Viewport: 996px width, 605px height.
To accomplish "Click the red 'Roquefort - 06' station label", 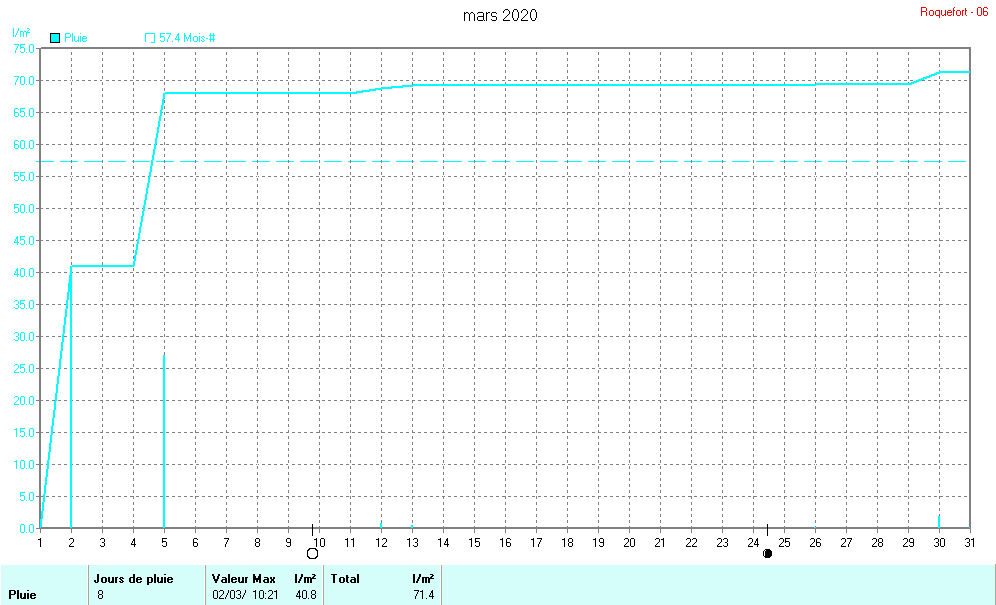I will (953, 12).
